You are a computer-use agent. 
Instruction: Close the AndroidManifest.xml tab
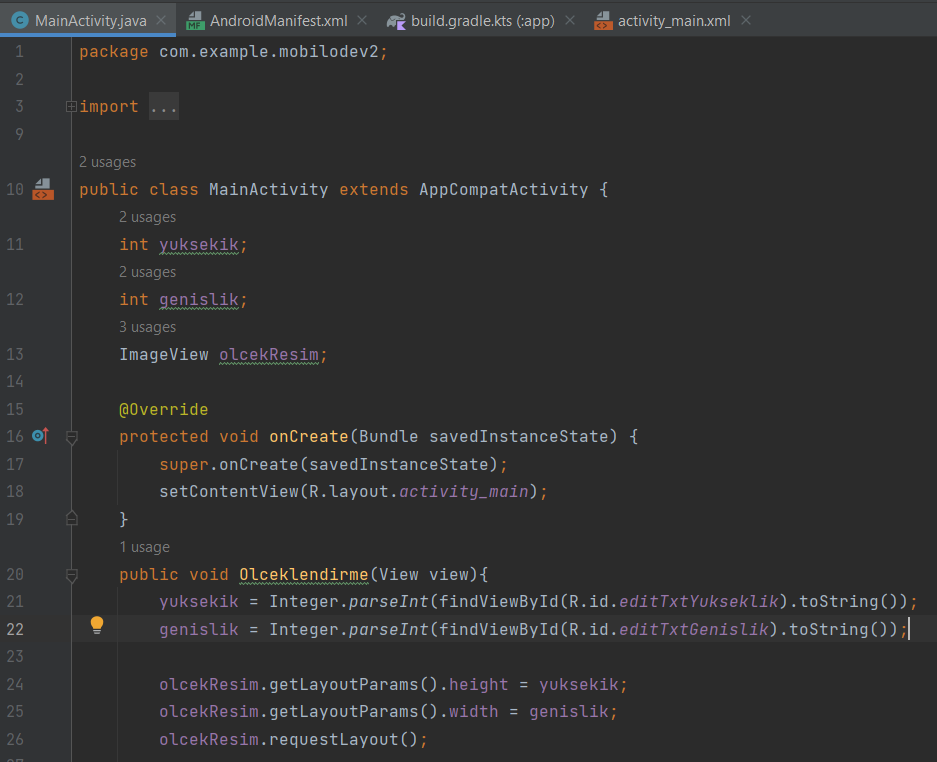(362, 20)
